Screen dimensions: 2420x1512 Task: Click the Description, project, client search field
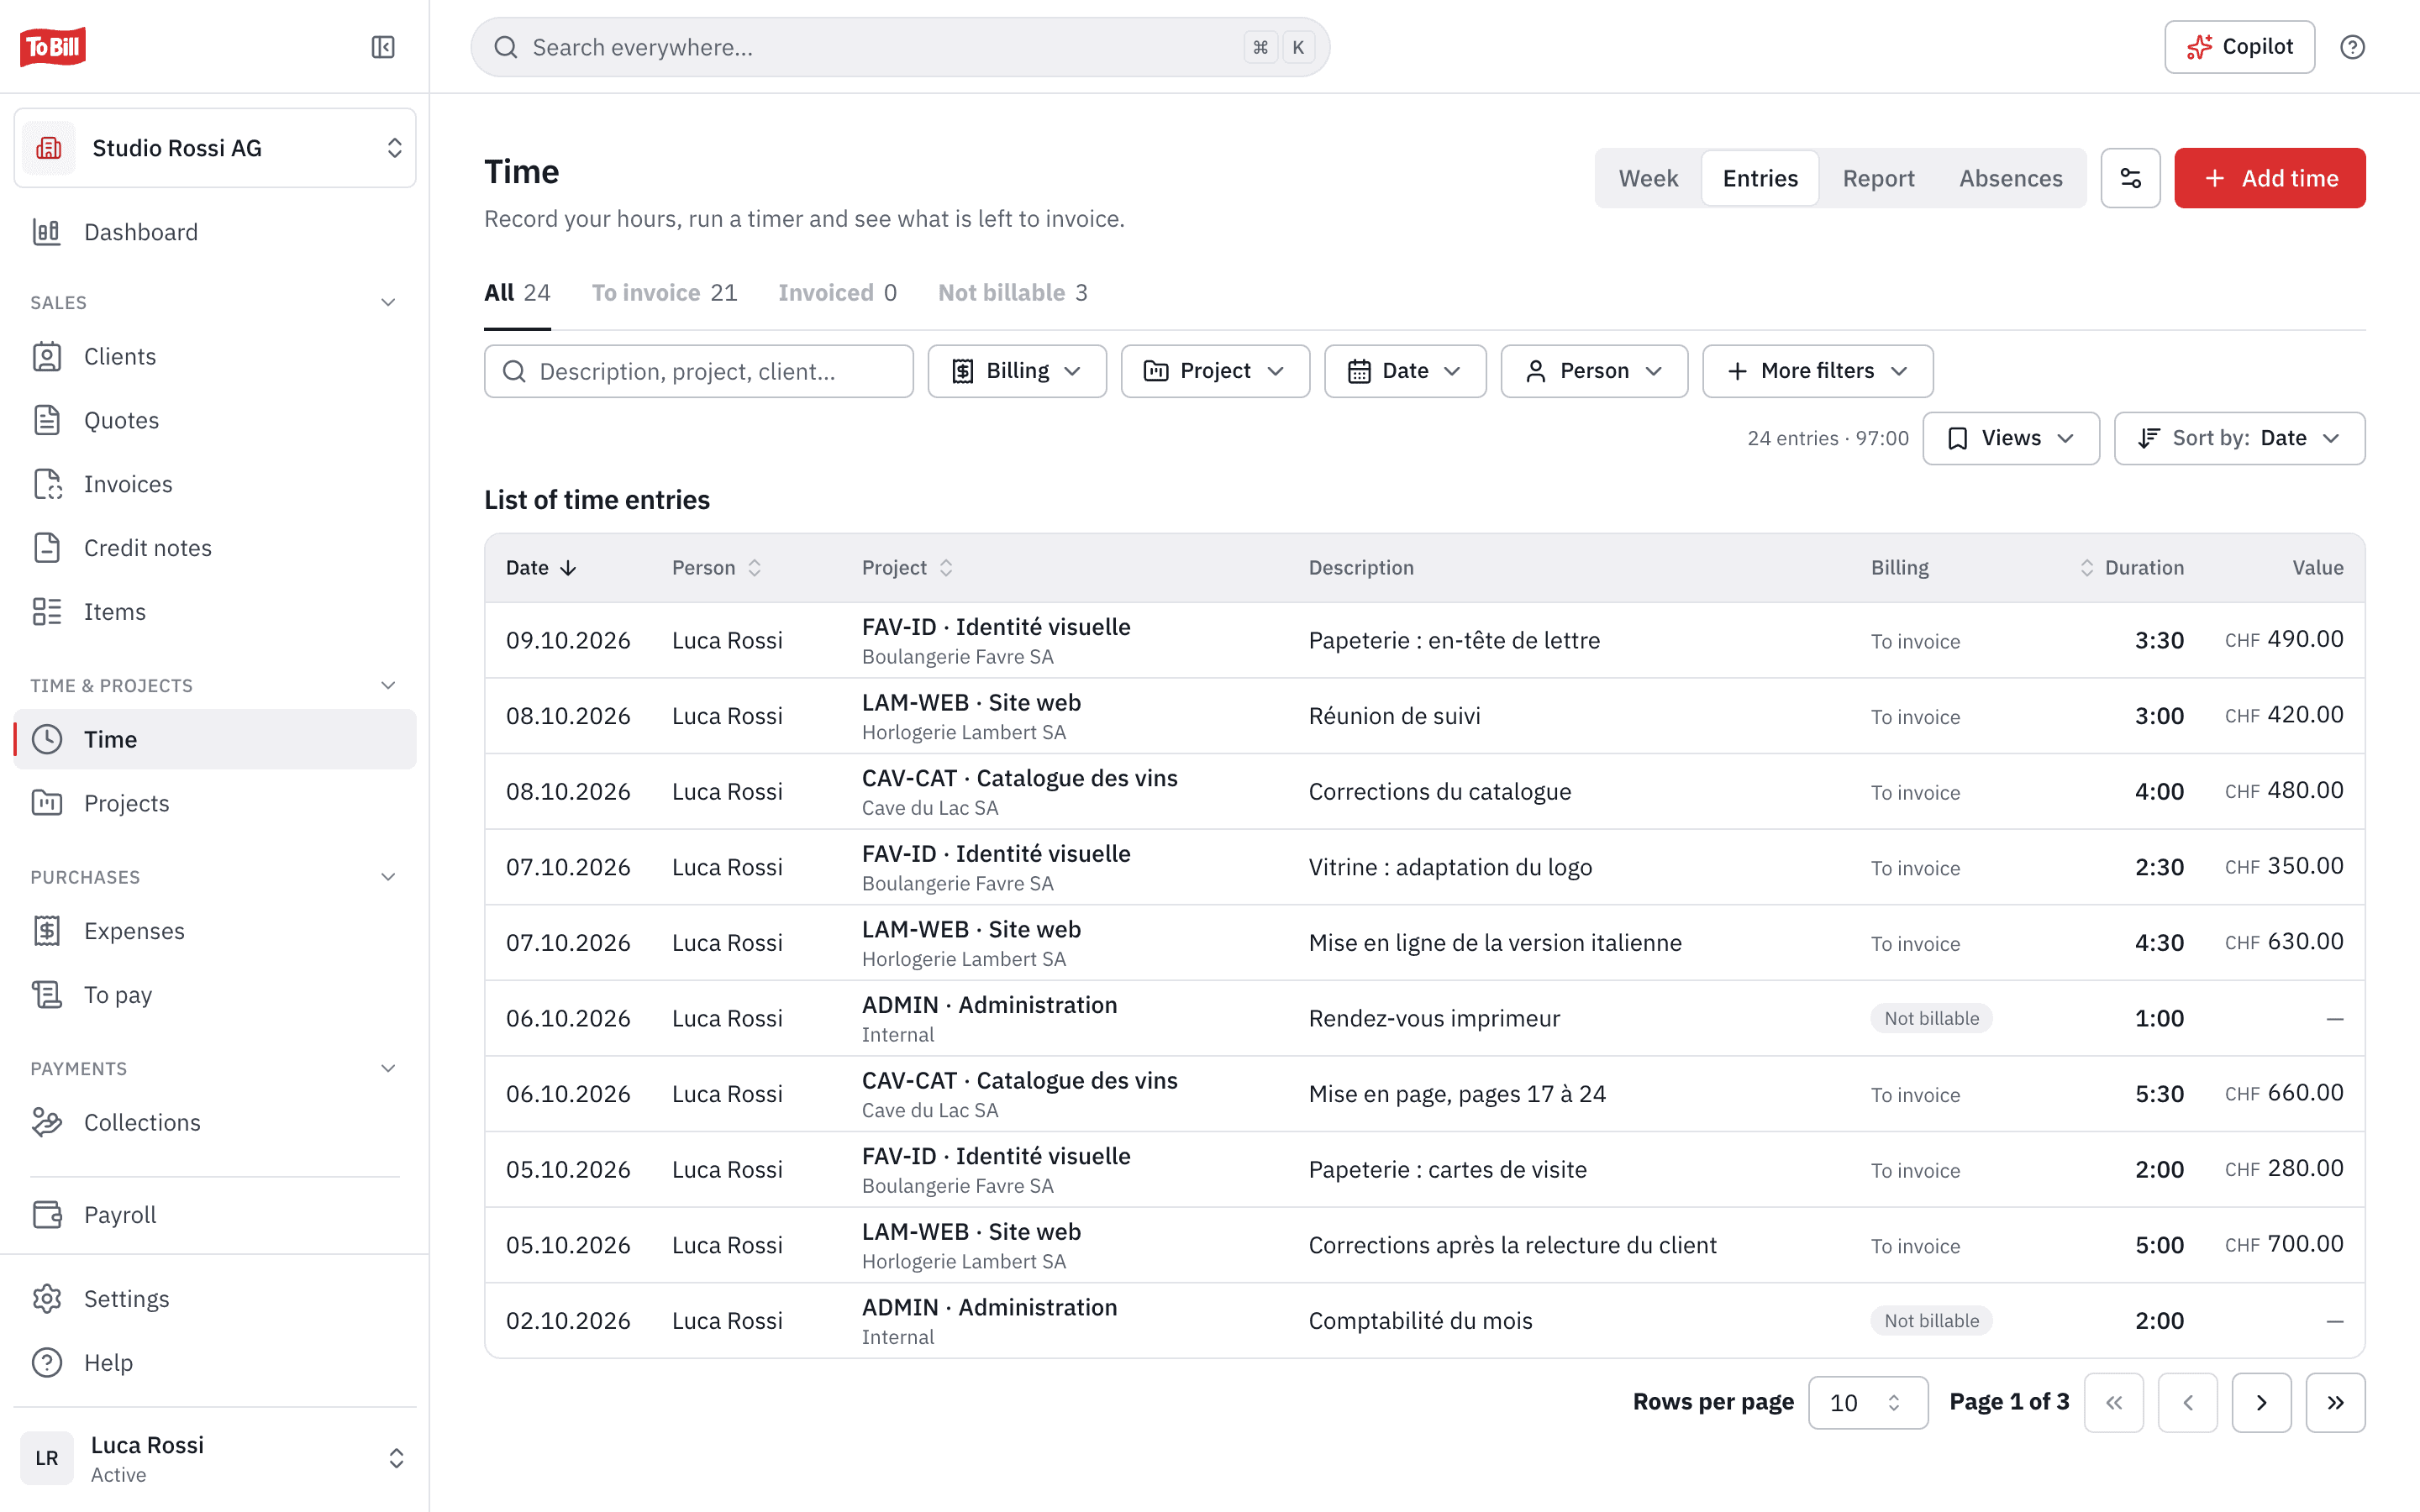pos(698,371)
